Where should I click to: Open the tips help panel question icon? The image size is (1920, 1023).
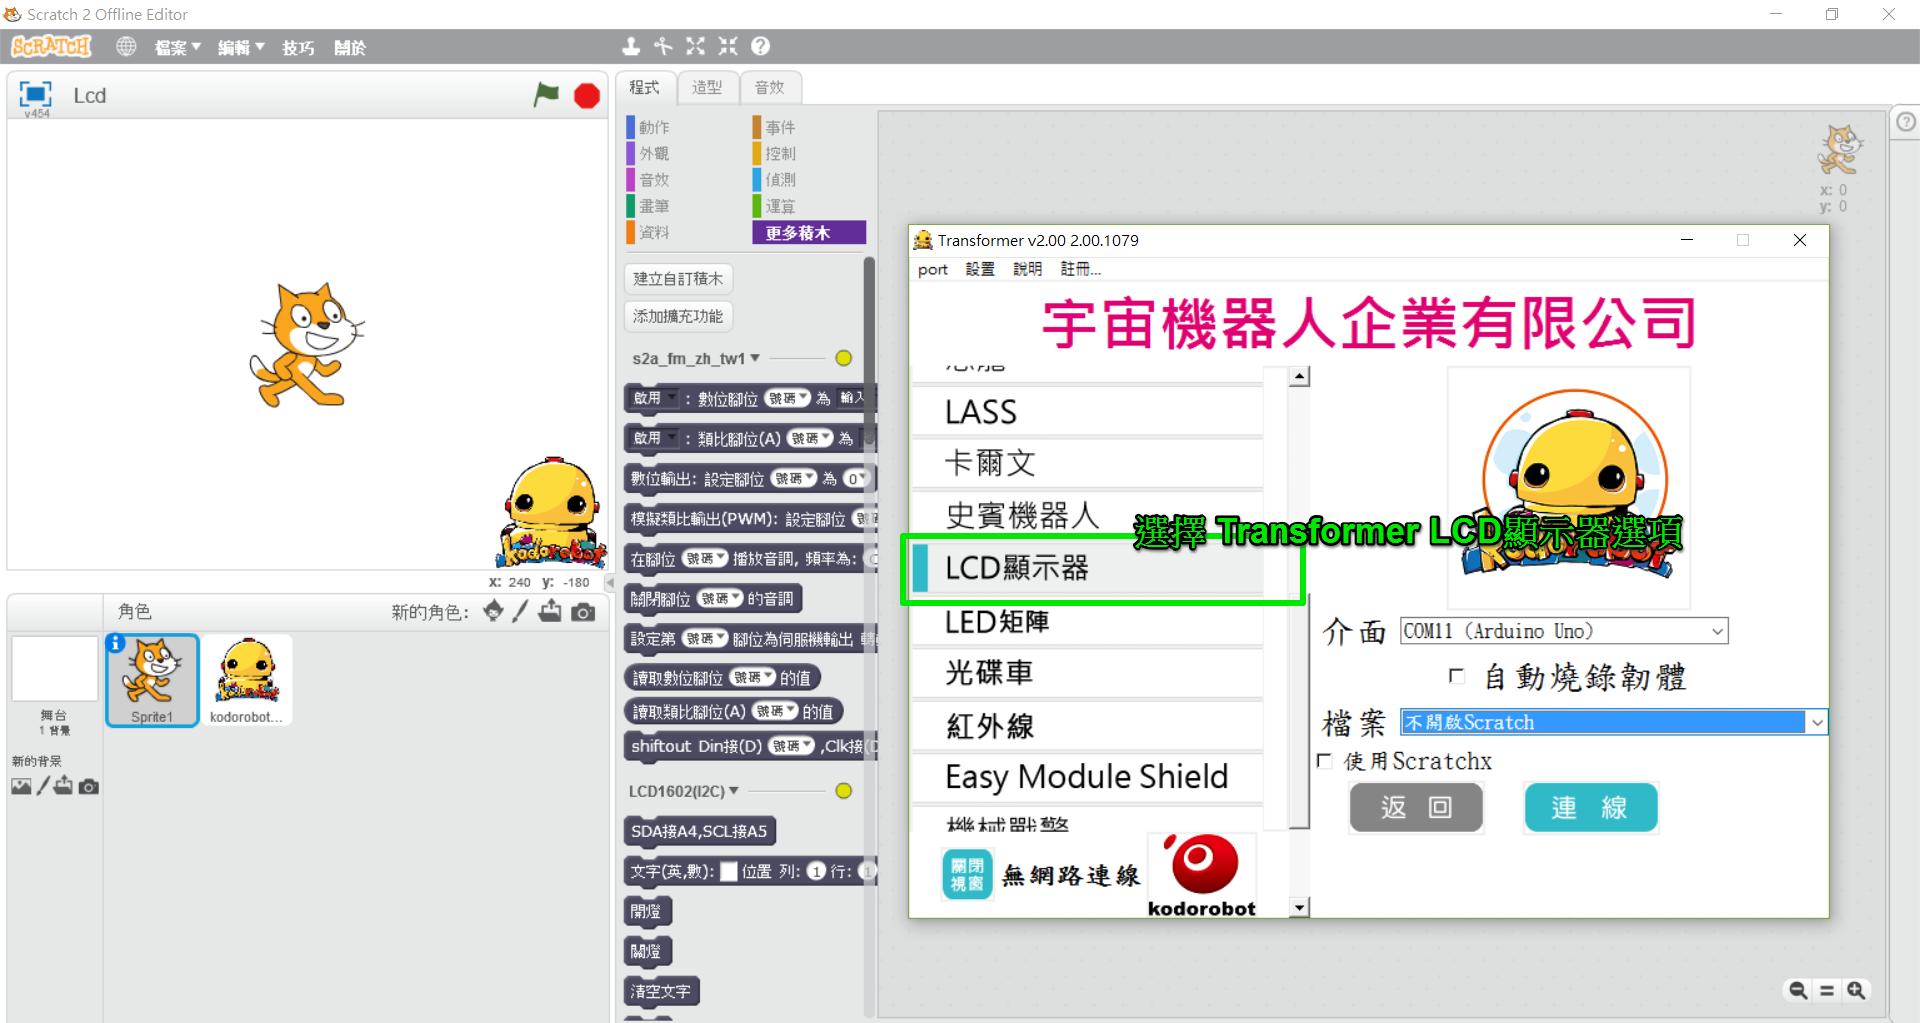click(x=1906, y=121)
